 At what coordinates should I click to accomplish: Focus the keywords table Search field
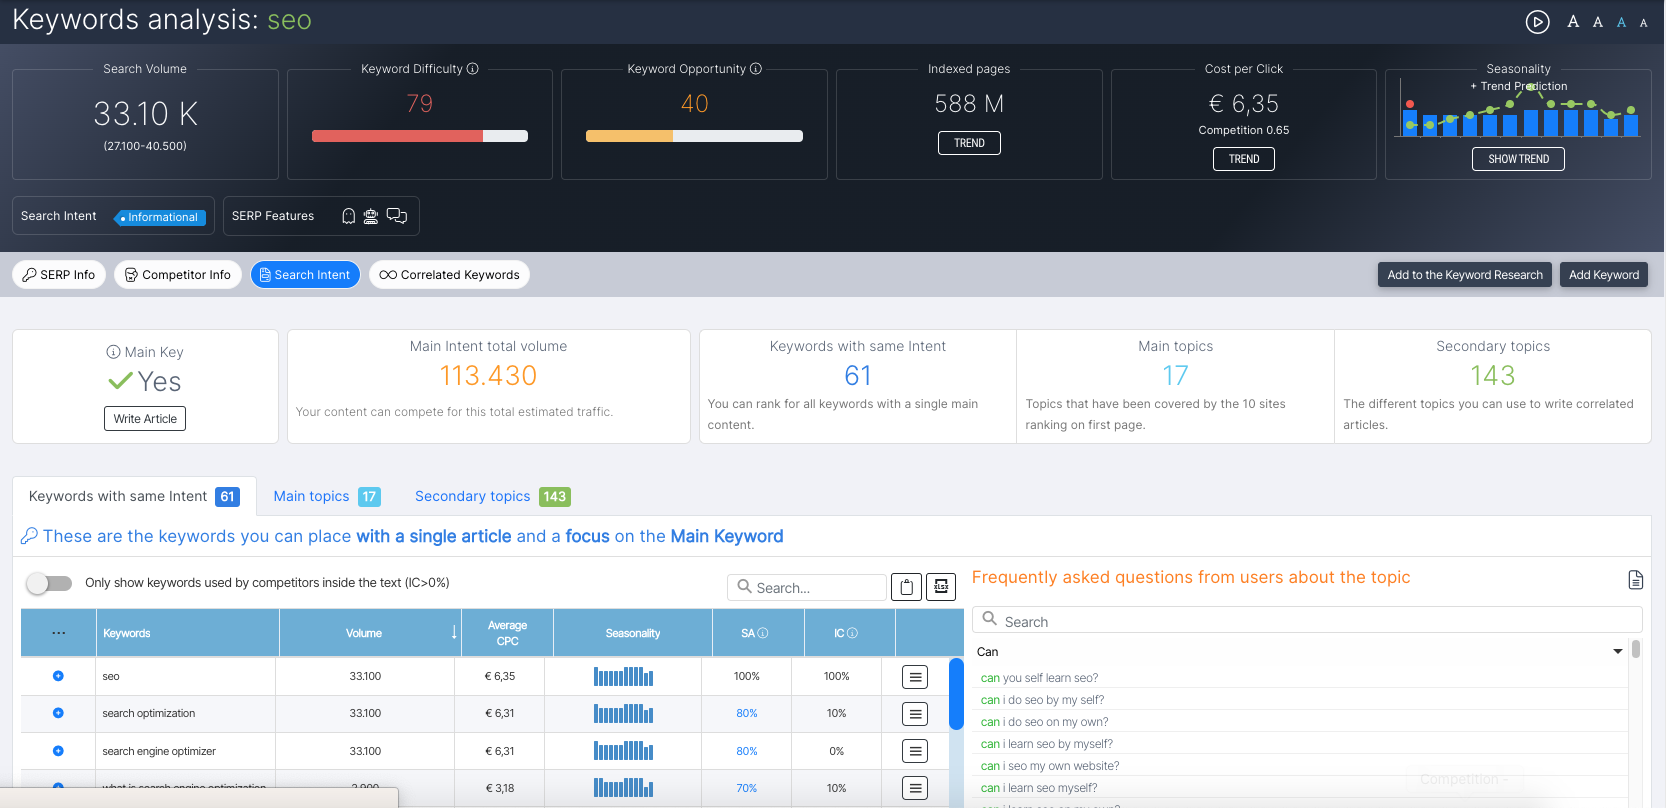pyautogui.click(x=807, y=587)
